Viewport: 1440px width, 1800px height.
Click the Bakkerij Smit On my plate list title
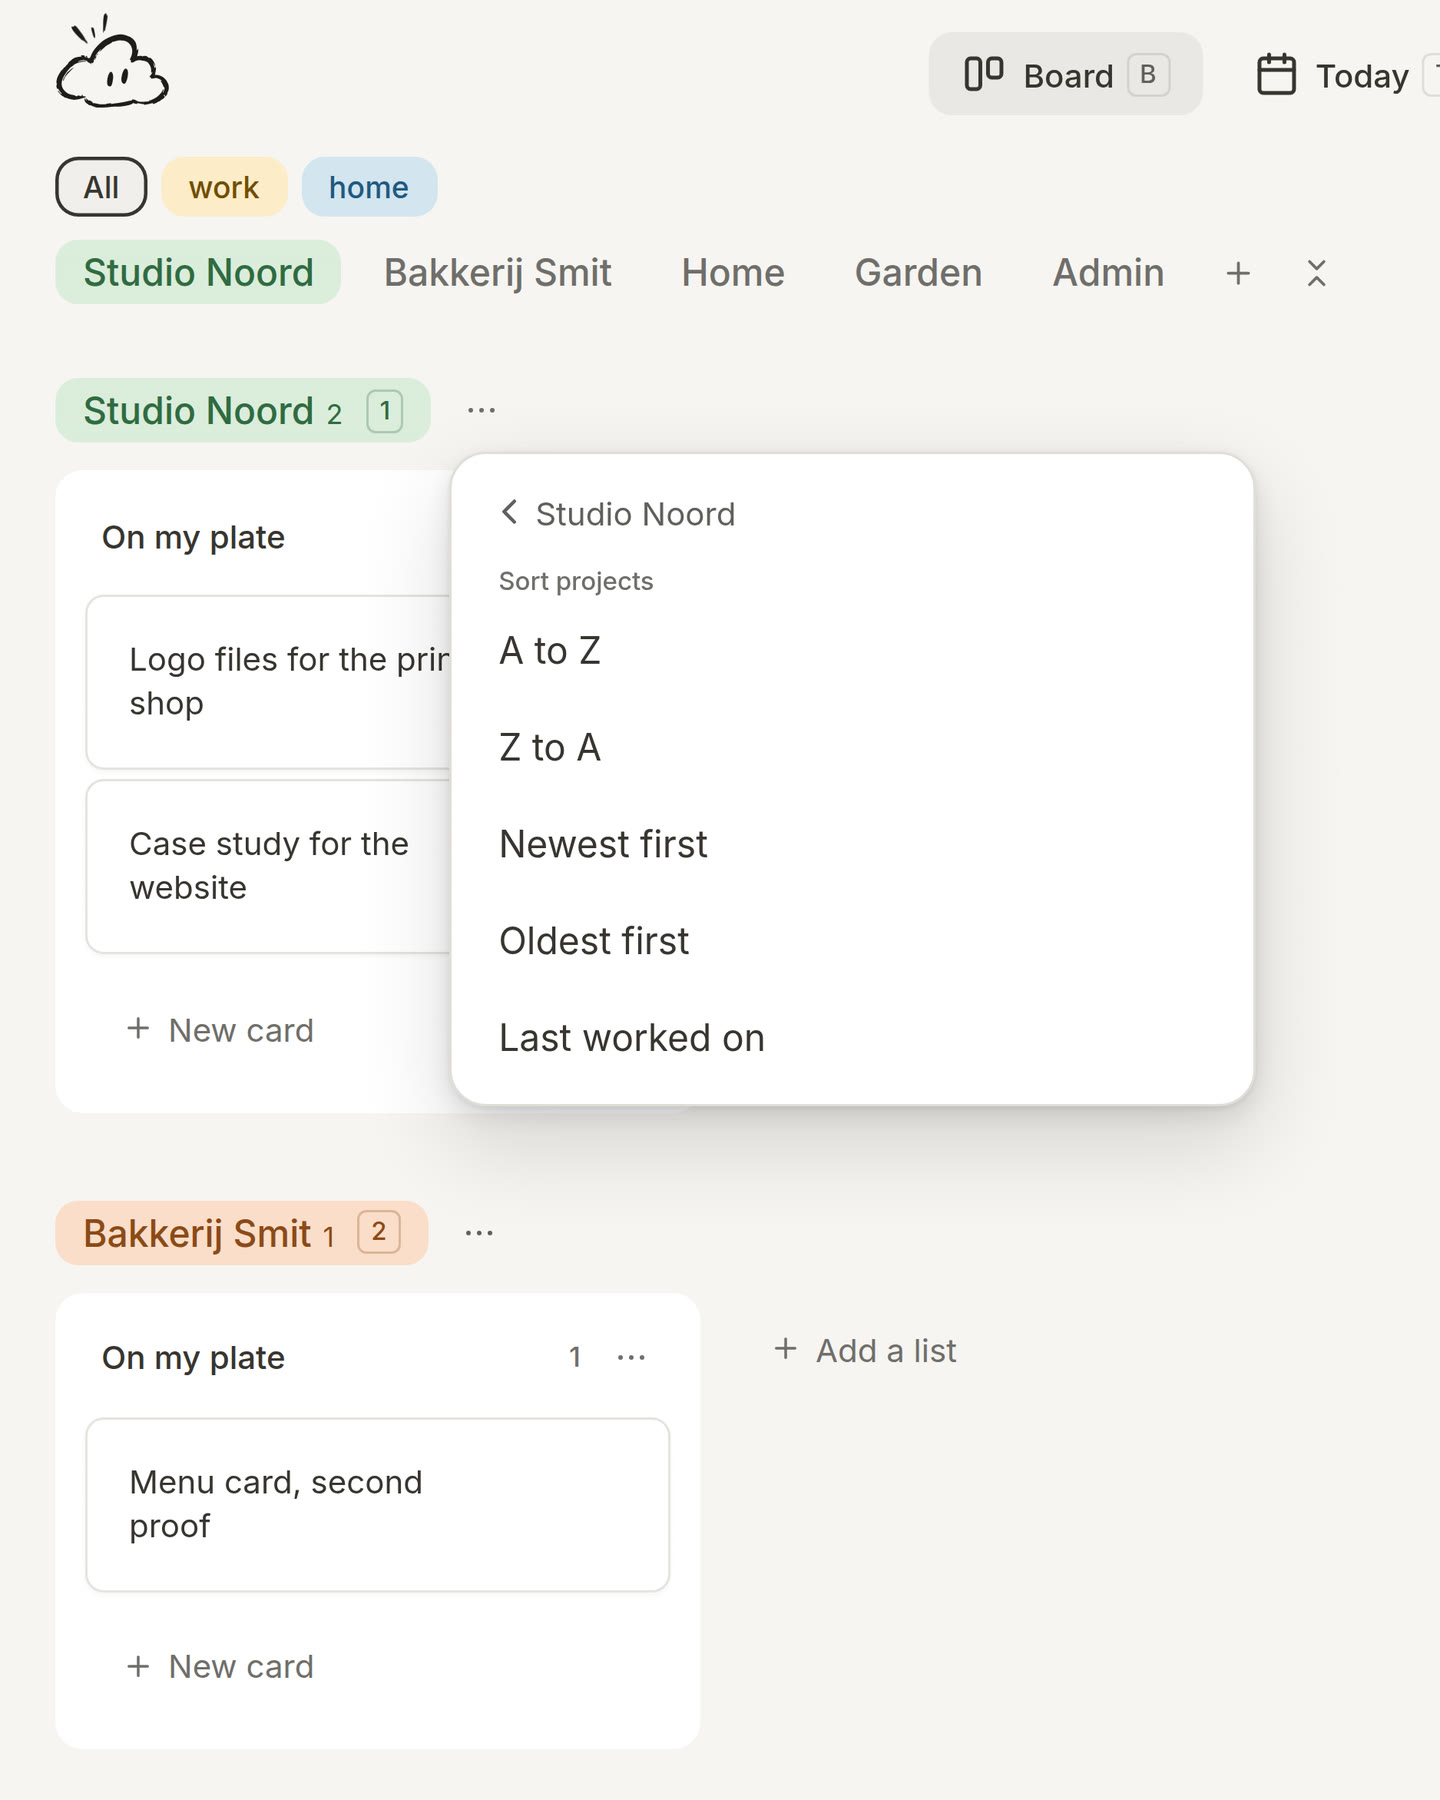[193, 1357]
